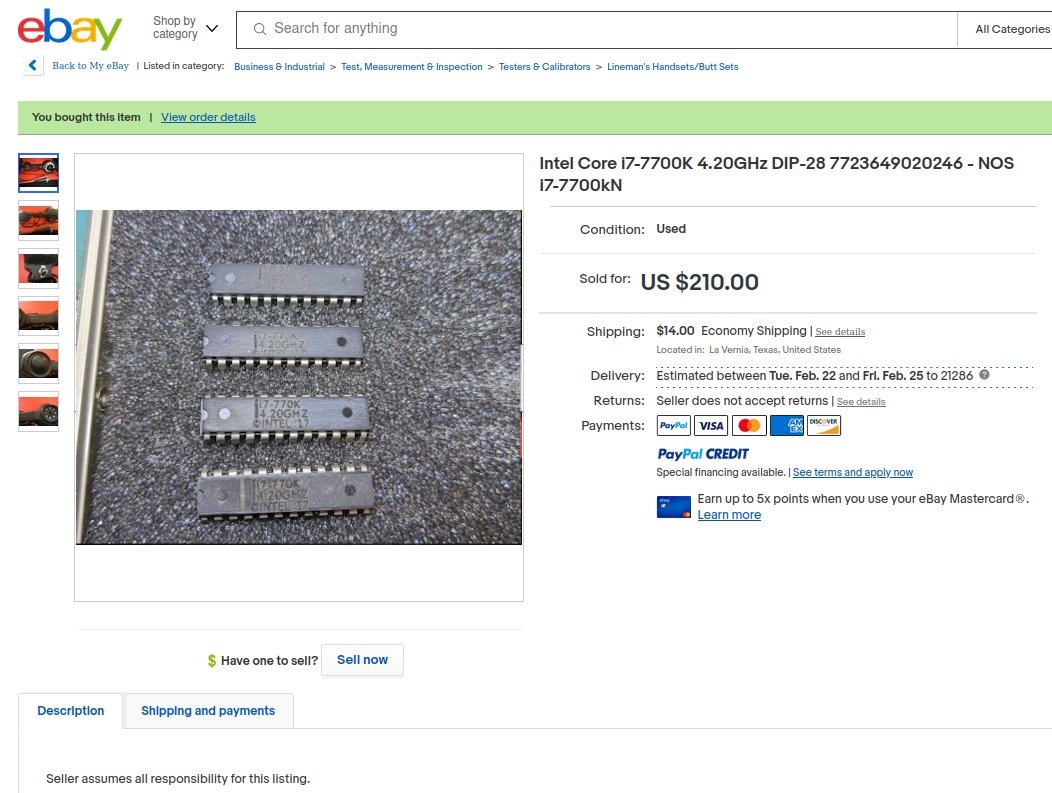The image size is (1052, 793).
Task: Type in the Search for anything field
Action: tap(600, 29)
